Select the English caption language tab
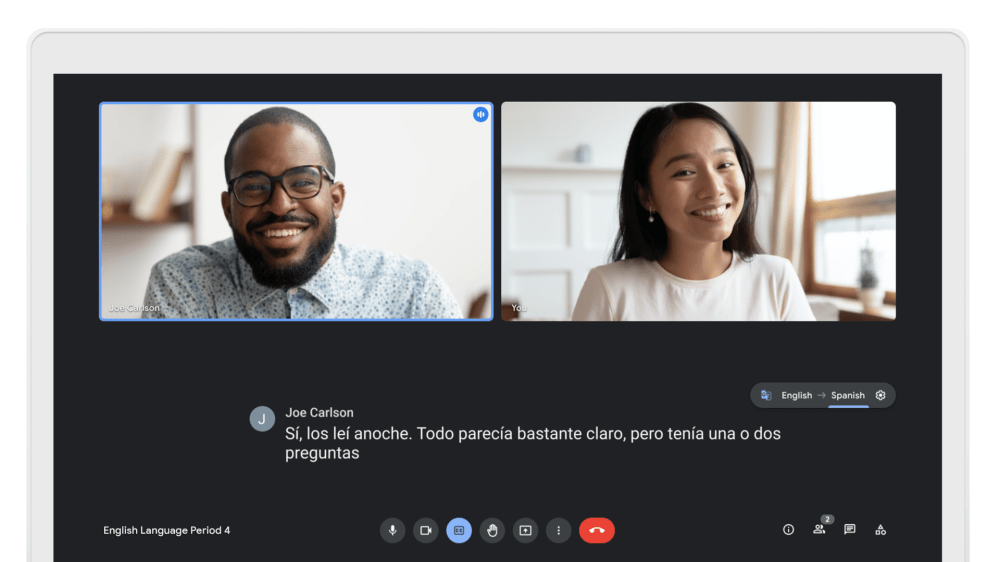Image resolution: width=1000 pixels, height=562 pixels. (x=796, y=395)
